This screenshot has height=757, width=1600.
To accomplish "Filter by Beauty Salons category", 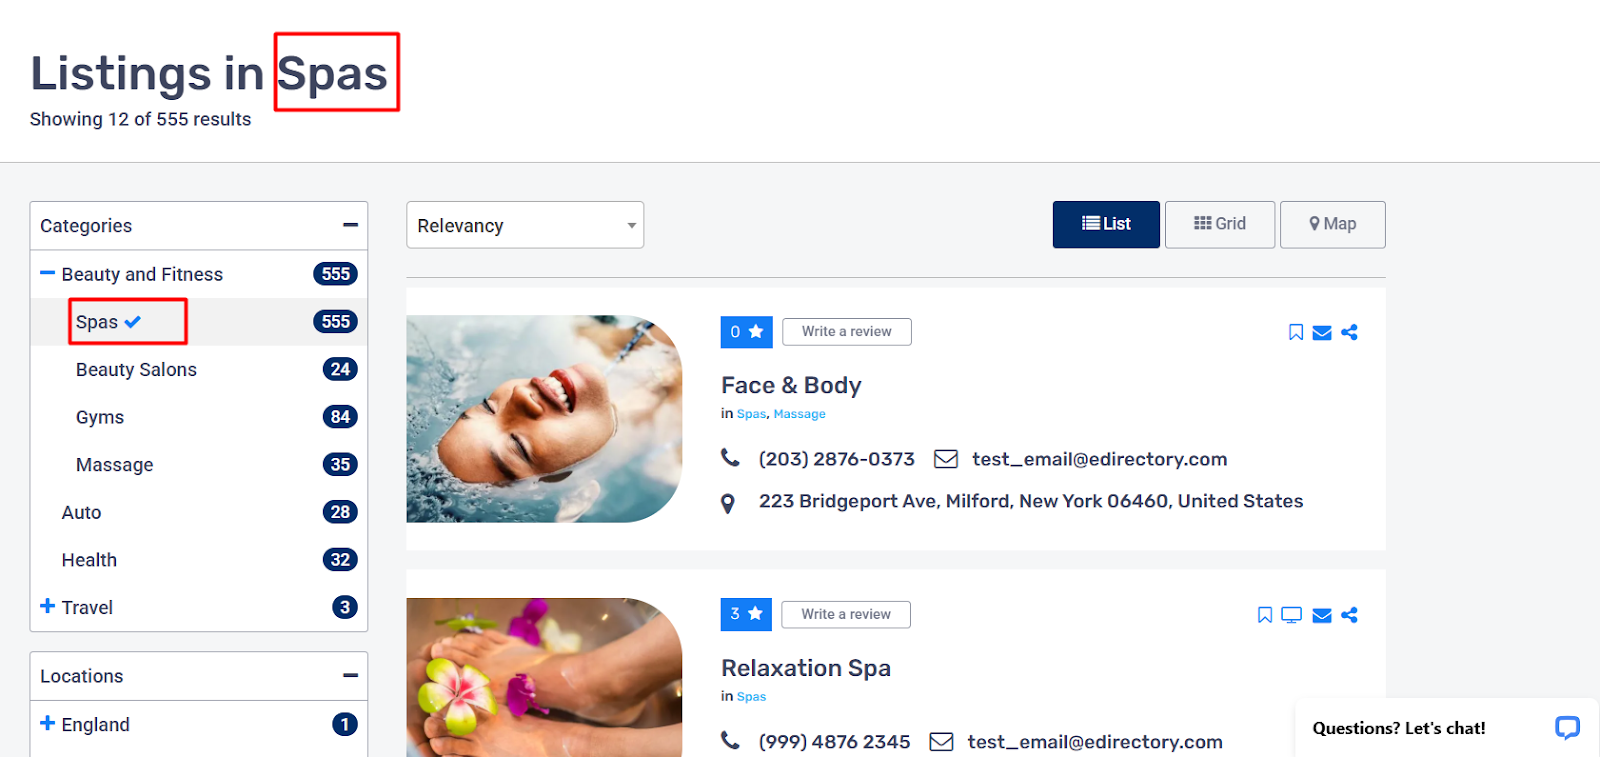I will (136, 370).
